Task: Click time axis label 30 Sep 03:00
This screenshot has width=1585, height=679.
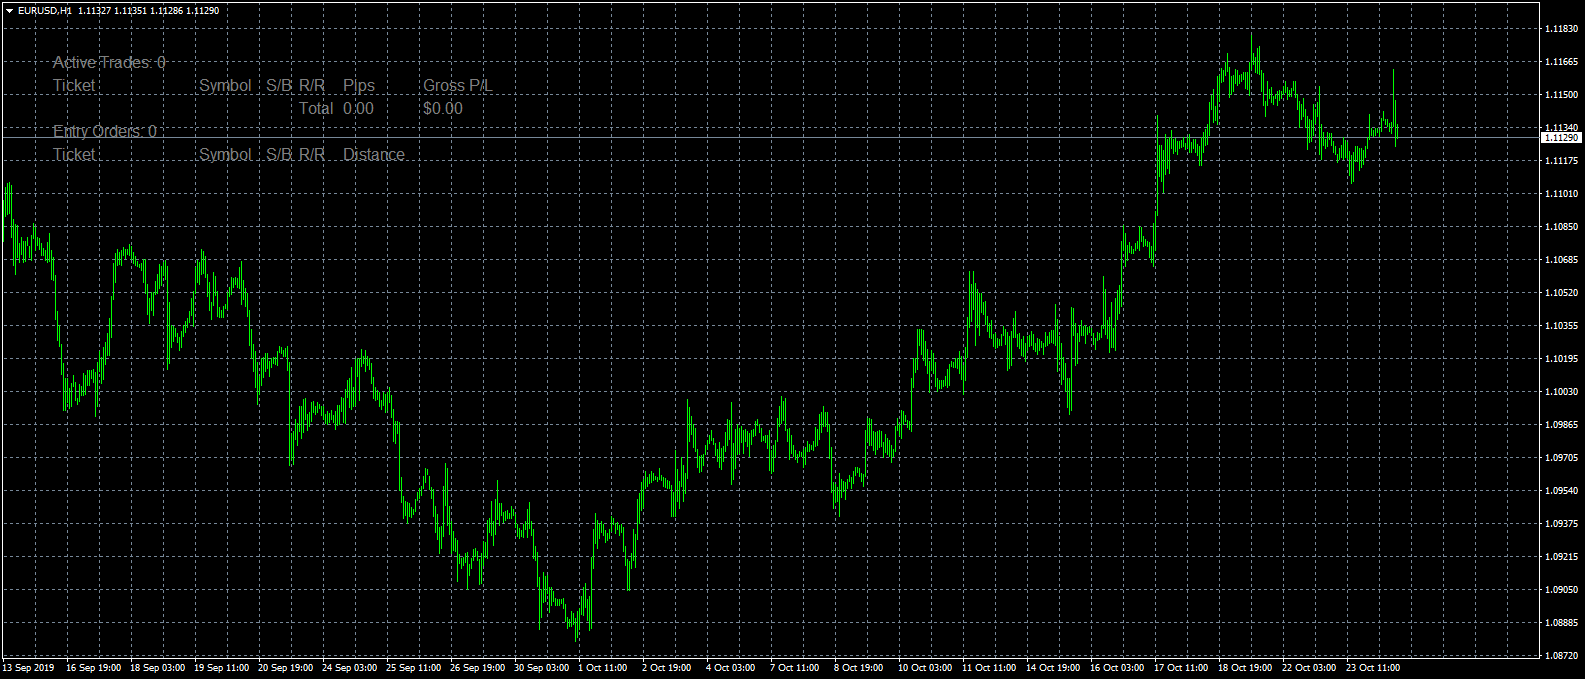Action: pyautogui.click(x=542, y=668)
